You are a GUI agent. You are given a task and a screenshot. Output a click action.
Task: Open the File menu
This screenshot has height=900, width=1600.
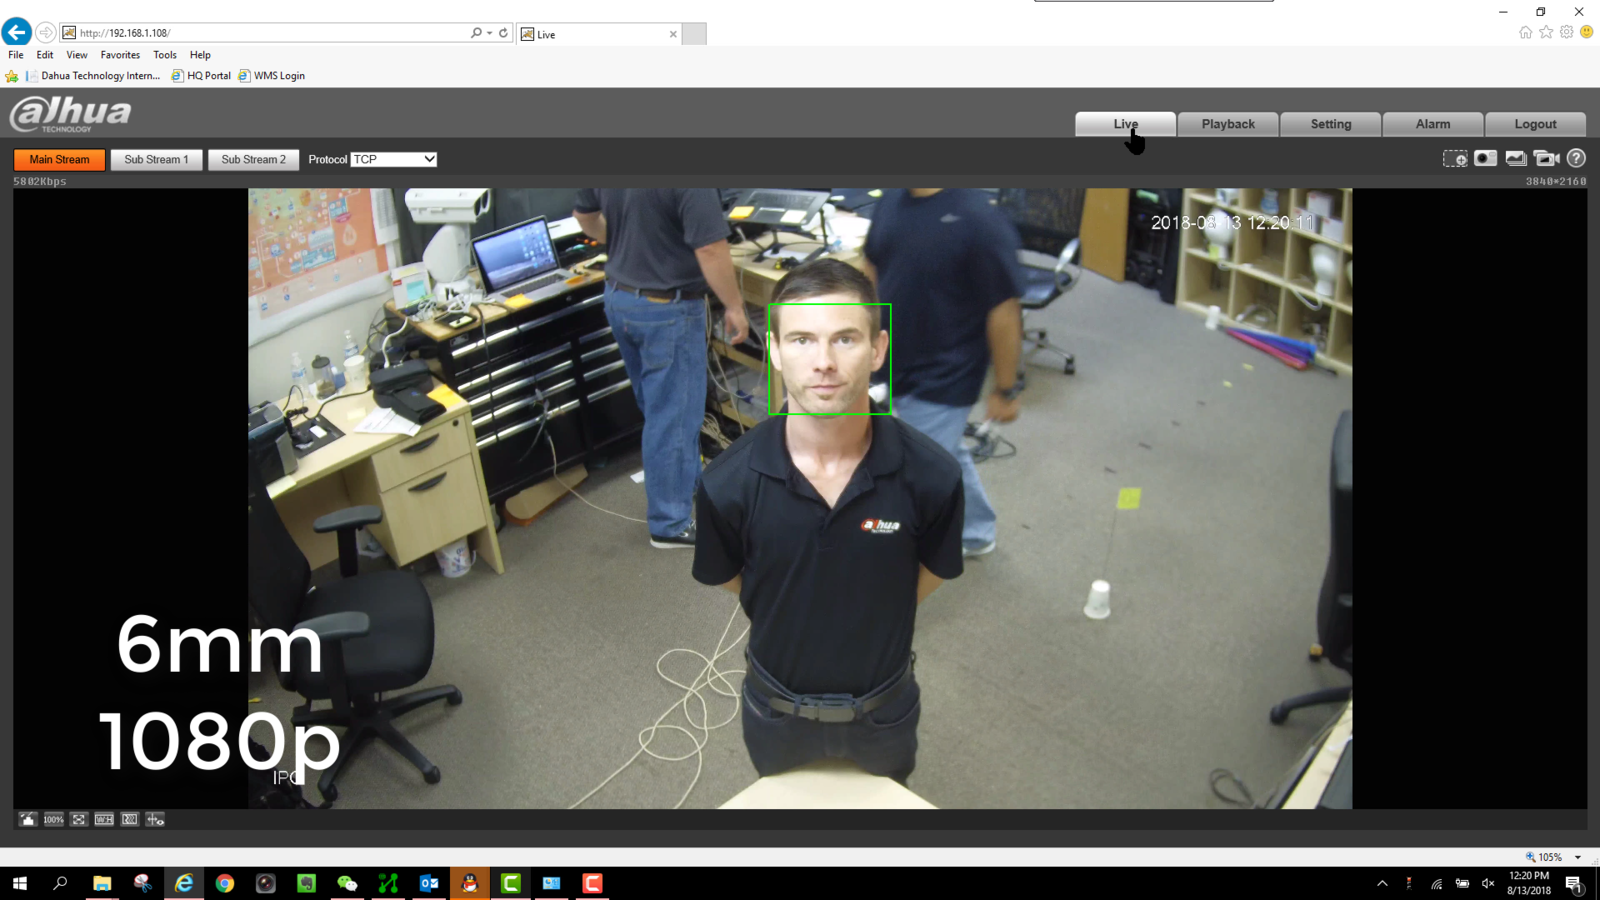point(16,55)
